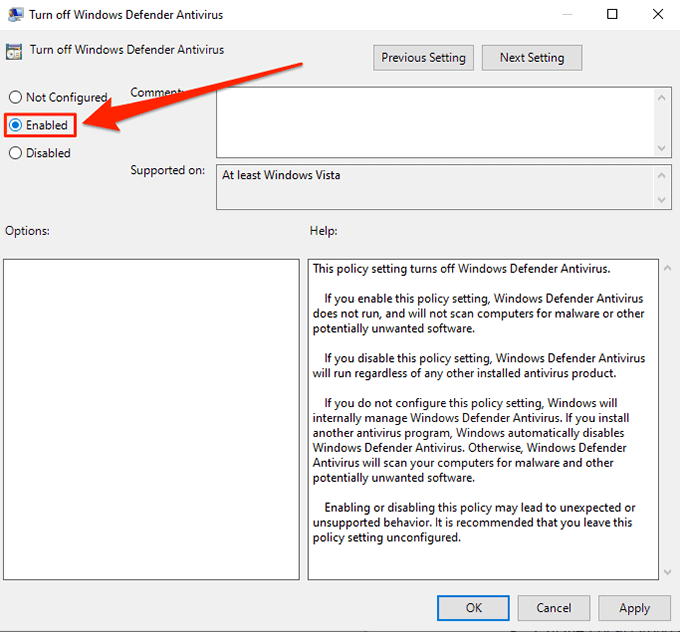Select the Enabled radio option
Viewport: 680px width, 632px height.
point(16,125)
